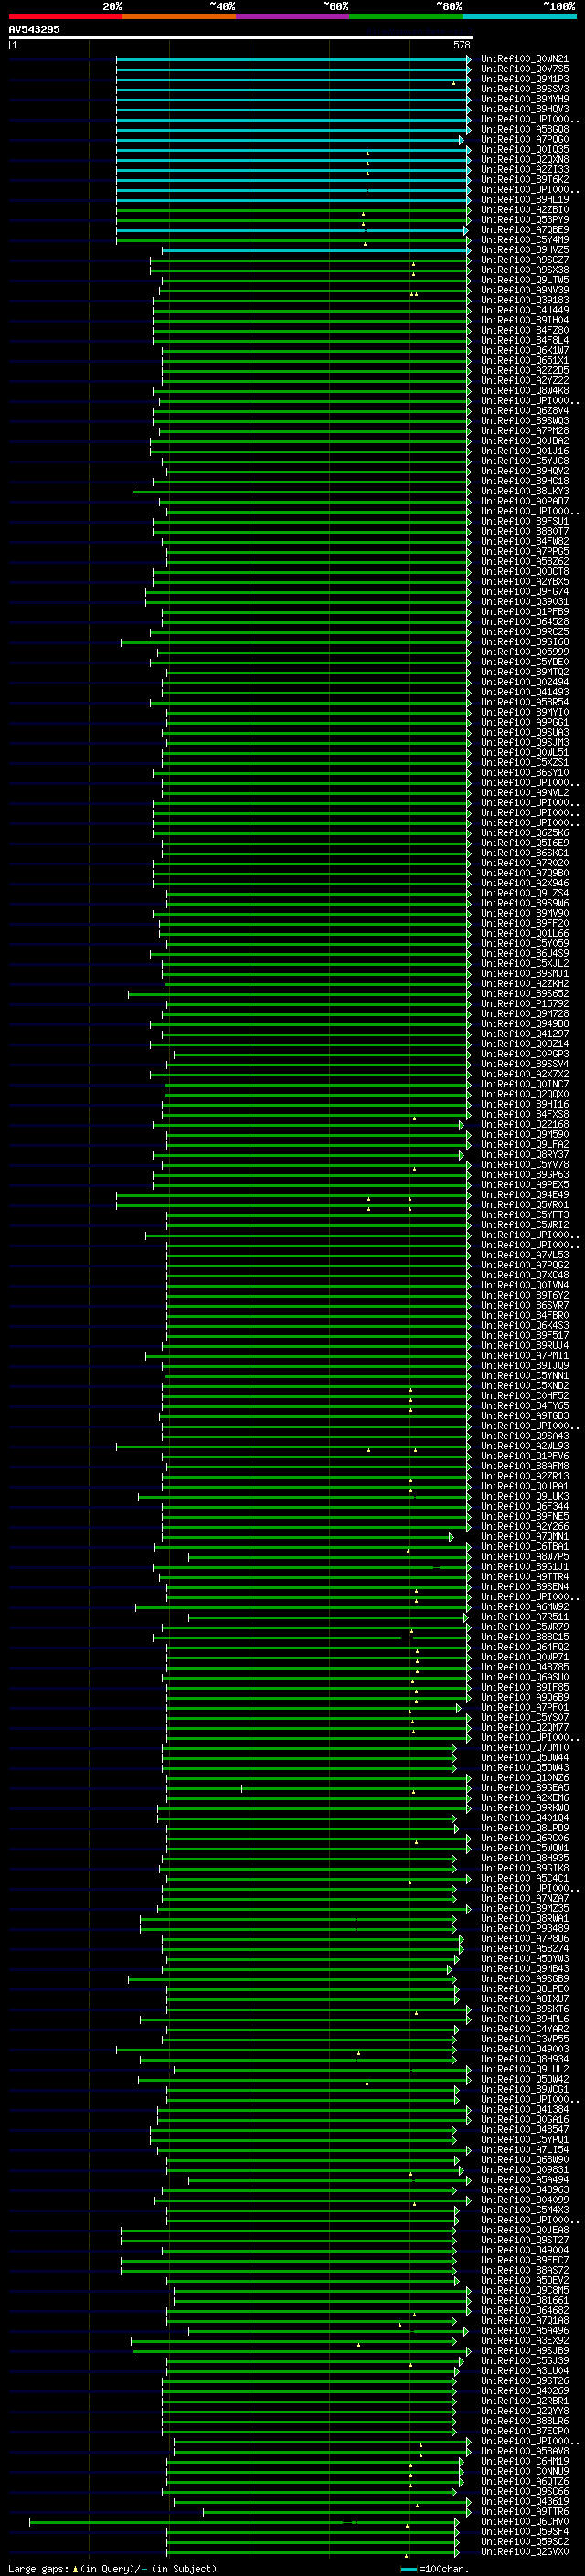
Task: Select the UniRef100_O22168 label
Action: pyautogui.click(x=525, y=1124)
